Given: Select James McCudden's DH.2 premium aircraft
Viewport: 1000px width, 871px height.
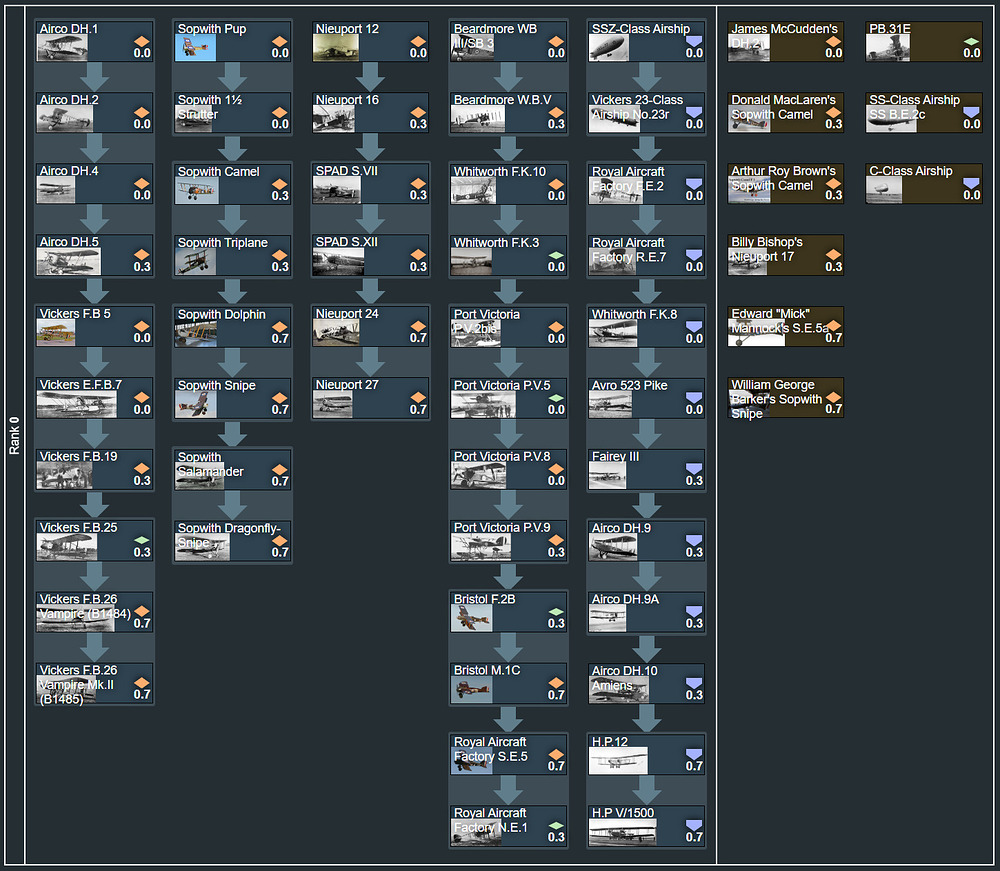Looking at the screenshot, I should (785, 42).
